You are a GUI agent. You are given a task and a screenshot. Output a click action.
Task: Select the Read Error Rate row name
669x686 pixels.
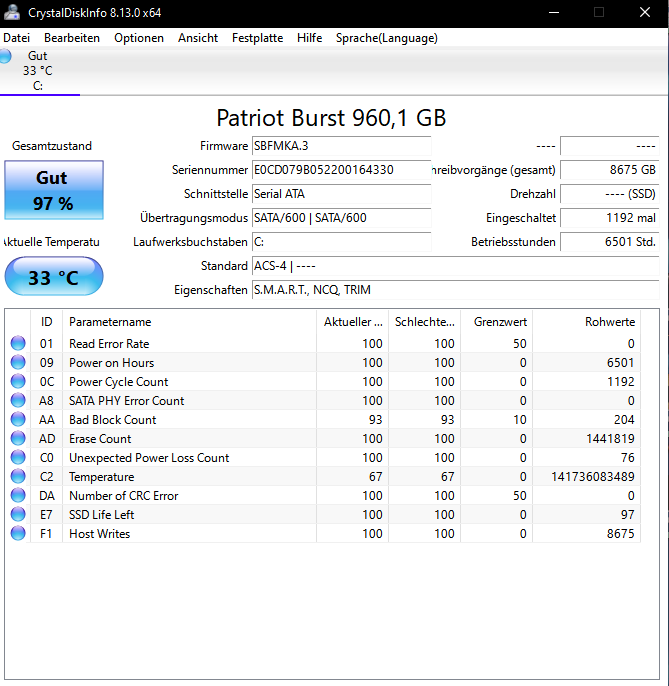click(109, 344)
